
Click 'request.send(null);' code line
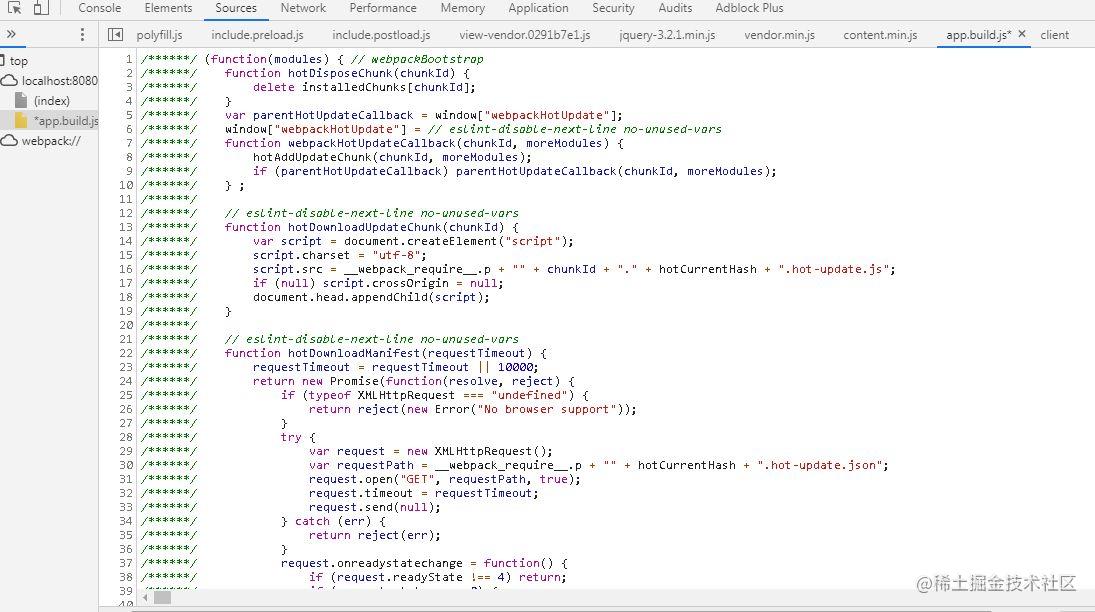pos(374,507)
